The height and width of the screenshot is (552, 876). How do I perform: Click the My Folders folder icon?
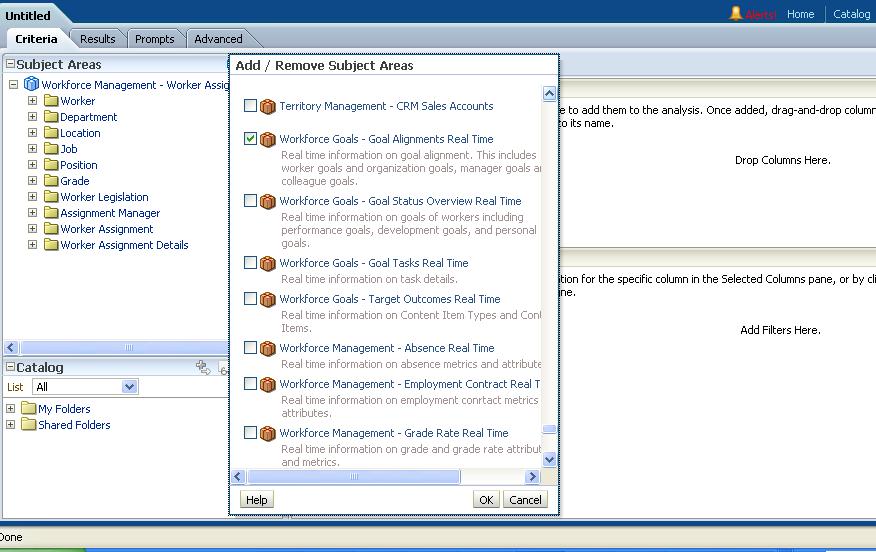point(28,408)
